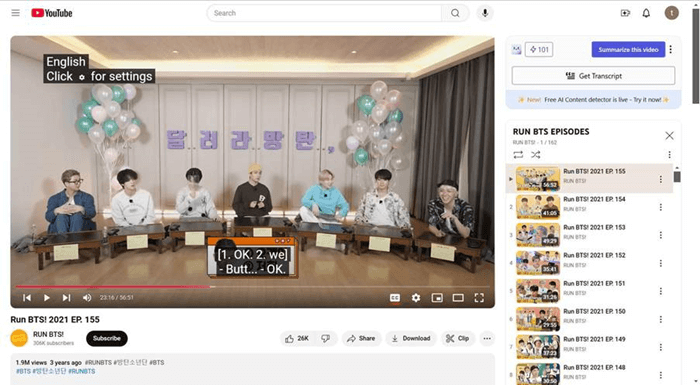Viewport: 700px width, 385px height.
Task: Open RUN BTS EPISODES playlist title
Action: [551, 132]
